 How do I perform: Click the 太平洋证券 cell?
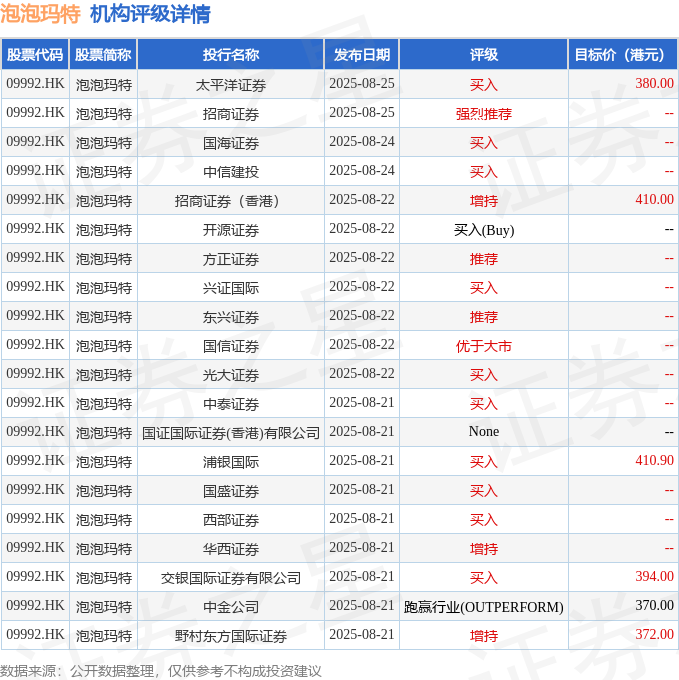pyautogui.click(x=231, y=85)
